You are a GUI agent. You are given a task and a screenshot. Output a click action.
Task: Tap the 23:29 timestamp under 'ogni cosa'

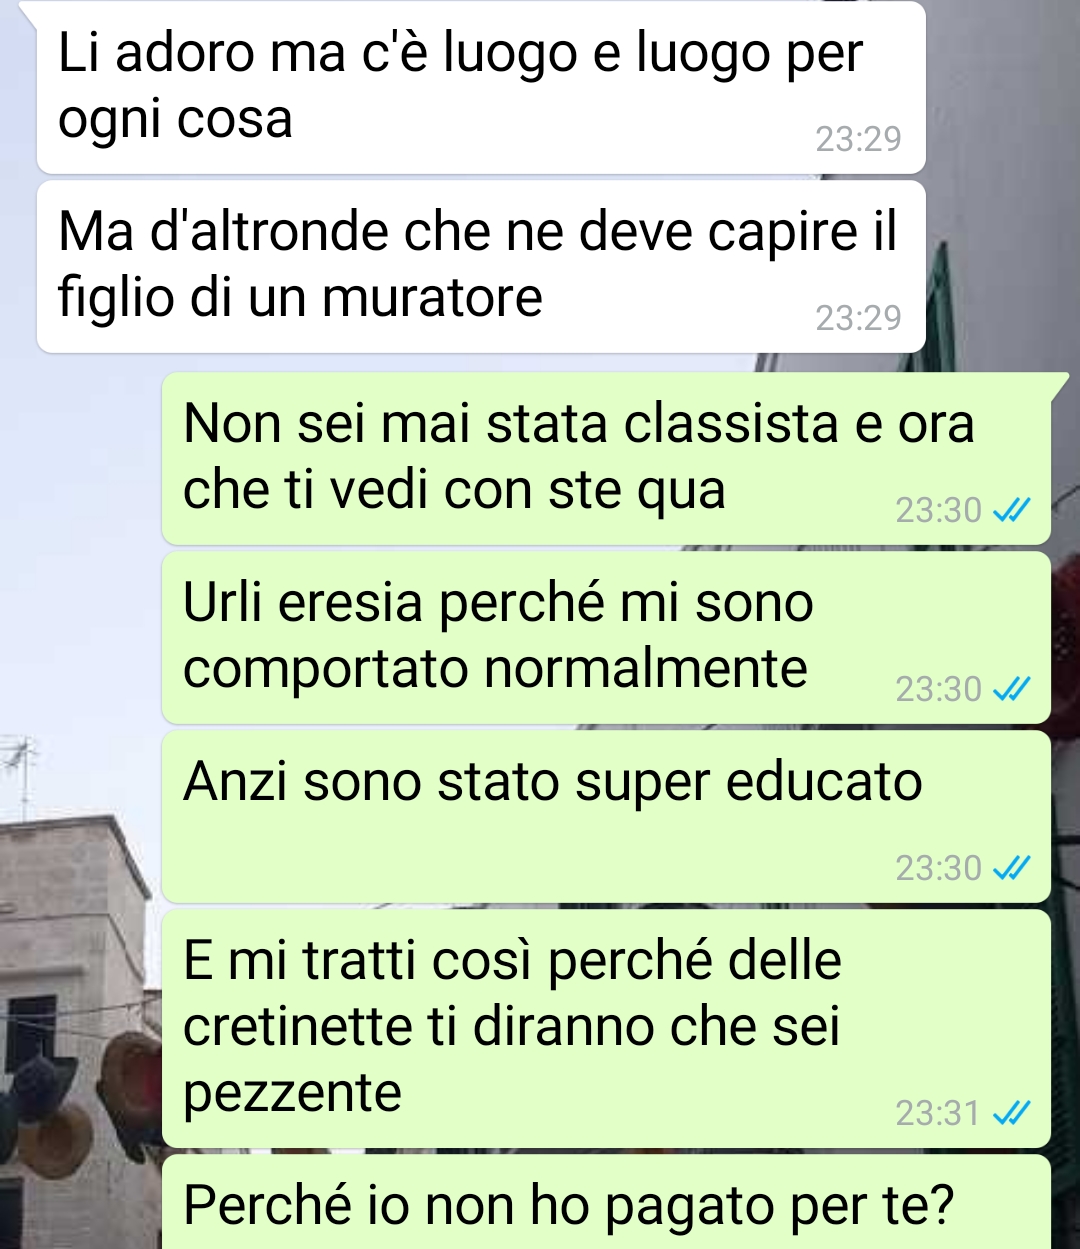point(858,139)
